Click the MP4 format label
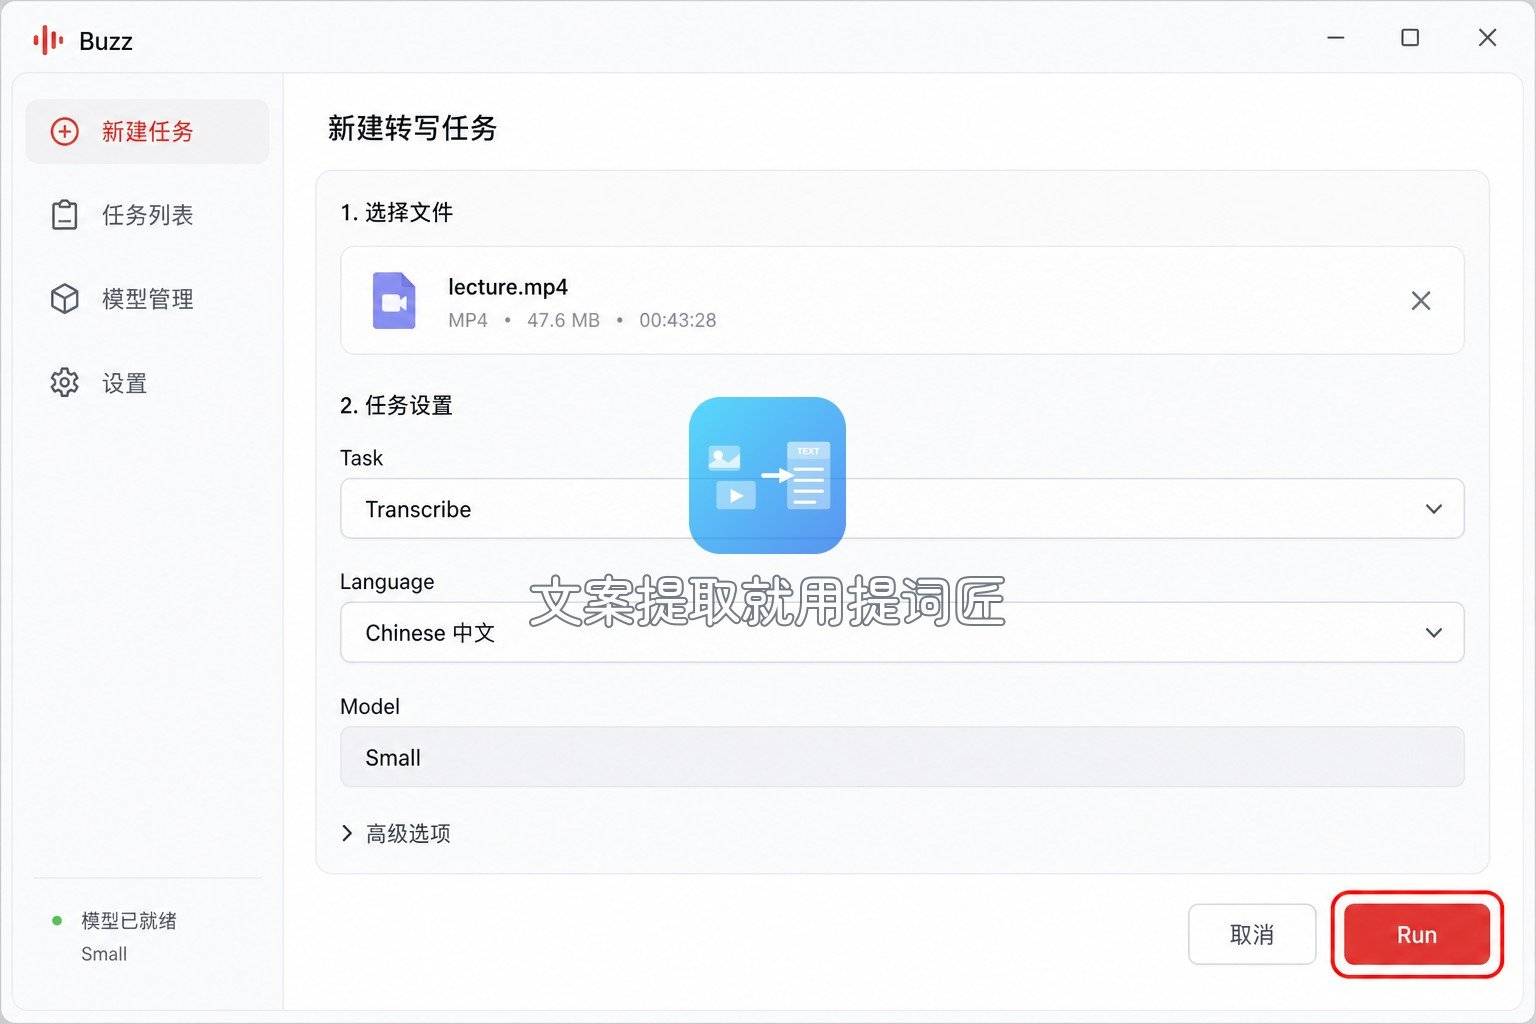Image resolution: width=1536 pixels, height=1024 pixels. click(x=468, y=320)
